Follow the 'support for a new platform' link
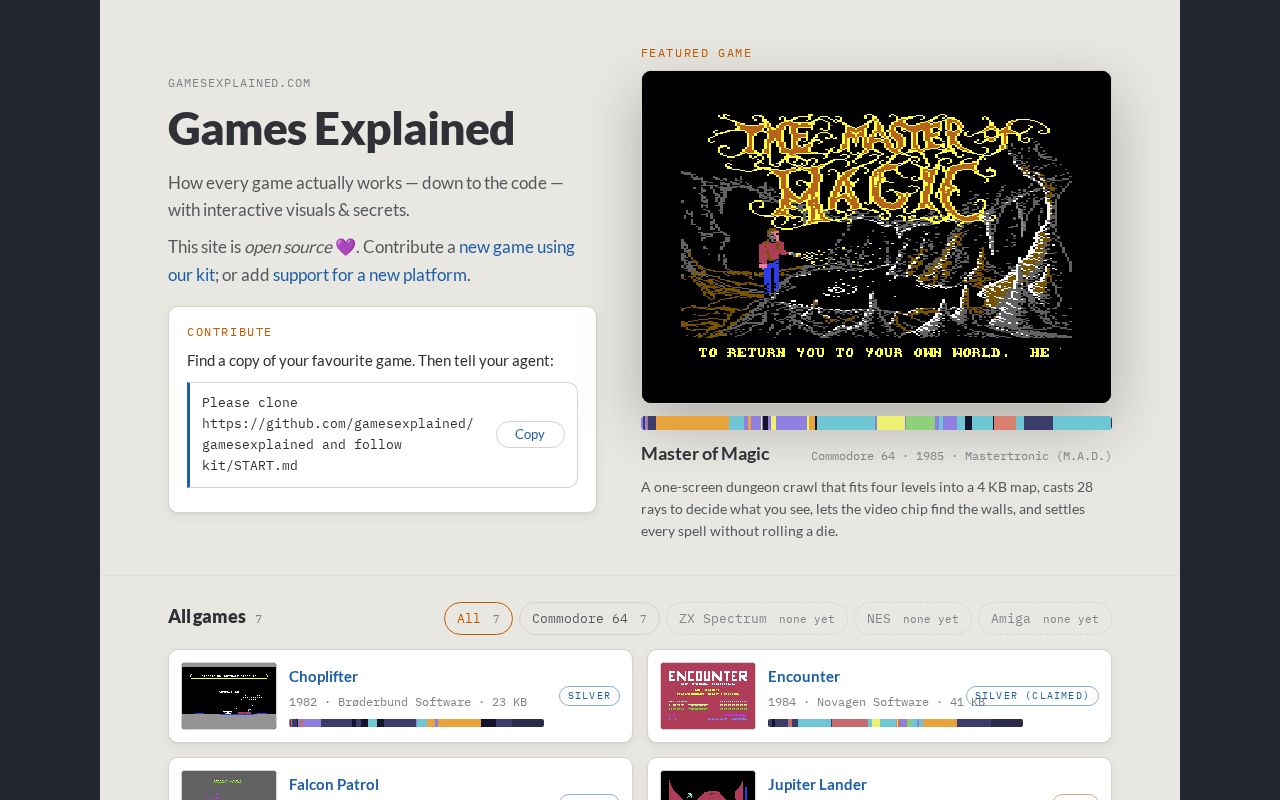The height and width of the screenshot is (800, 1280). tap(370, 275)
